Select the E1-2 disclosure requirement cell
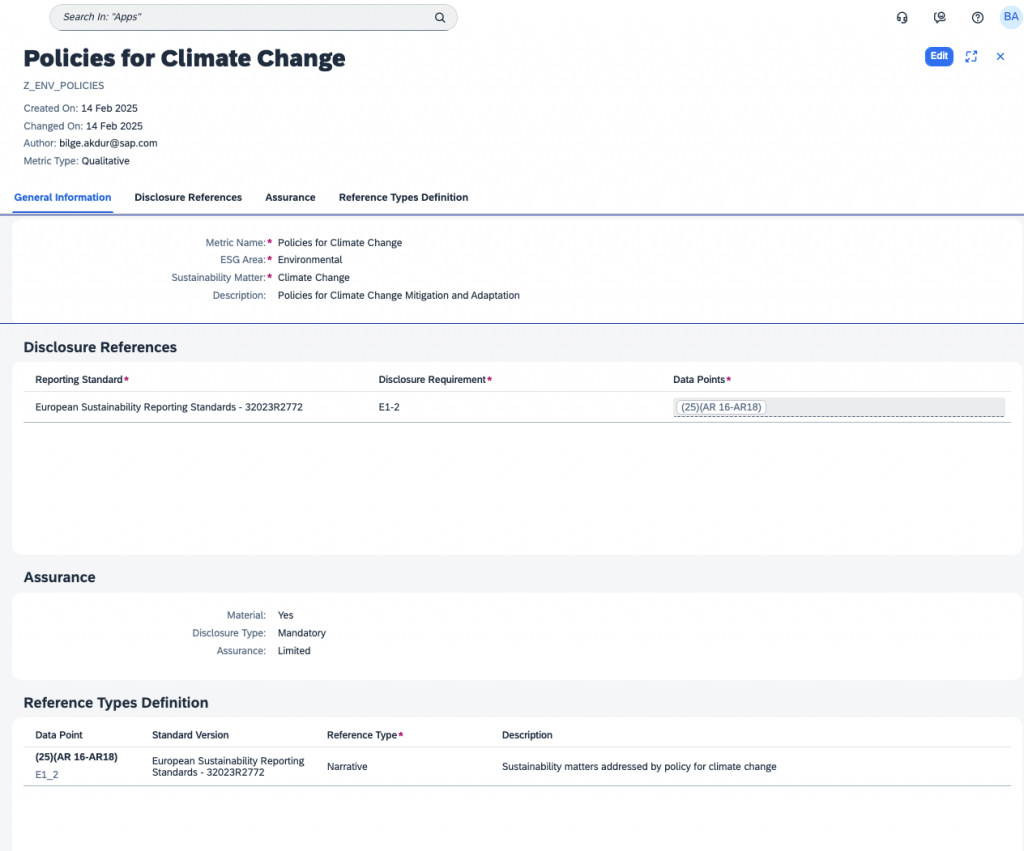This screenshot has height=851, width=1024. 389,407
